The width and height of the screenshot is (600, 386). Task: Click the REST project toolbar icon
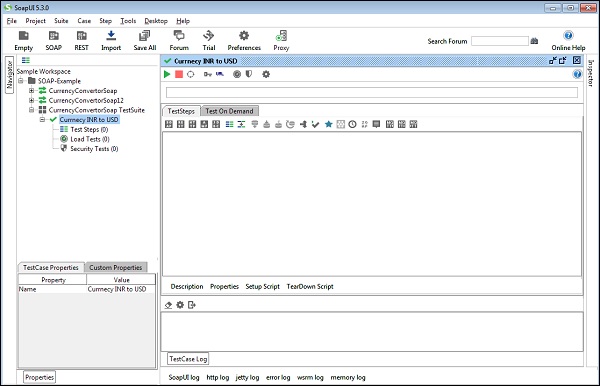coord(81,41)
